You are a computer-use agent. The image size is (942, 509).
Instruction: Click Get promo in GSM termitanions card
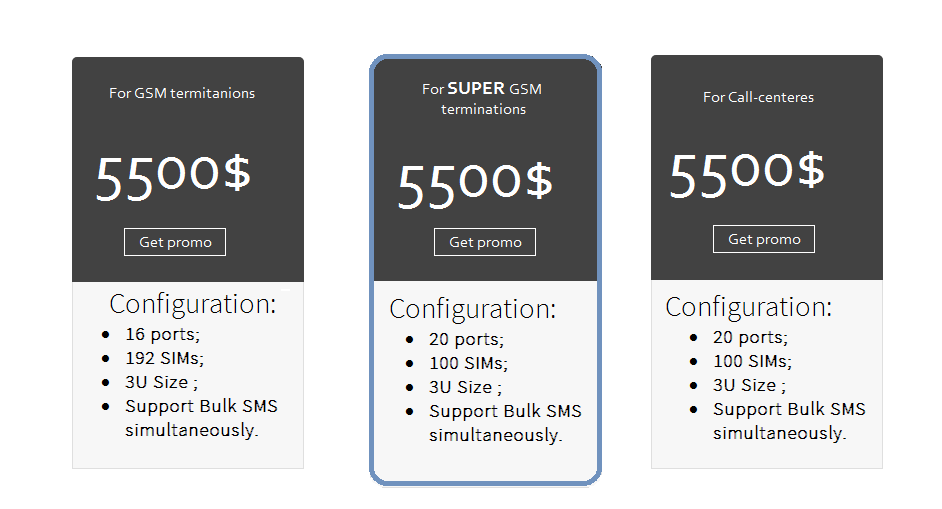click(x=175, y=242)
